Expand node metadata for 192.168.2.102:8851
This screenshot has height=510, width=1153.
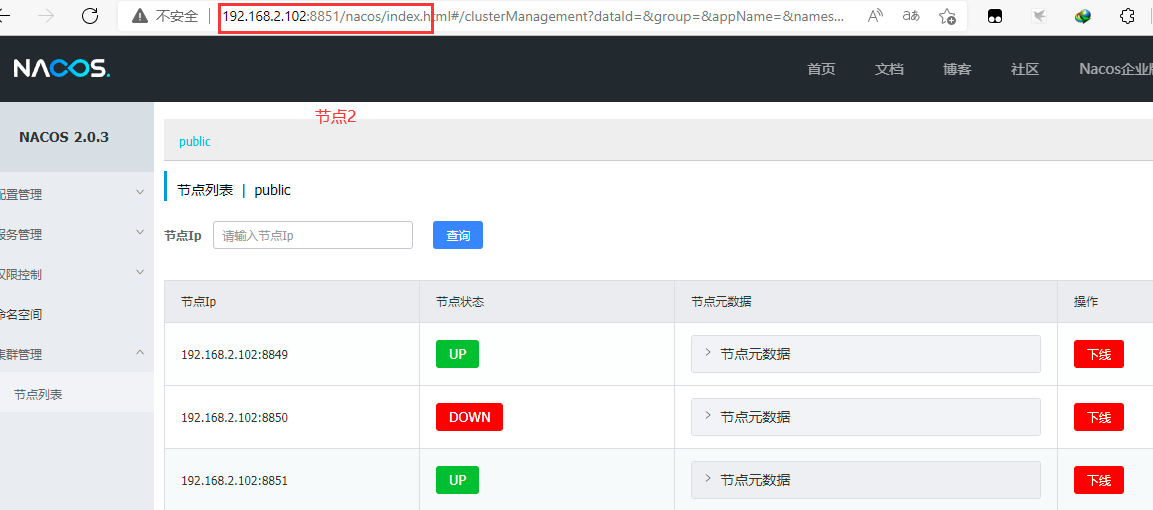[865, 480]
